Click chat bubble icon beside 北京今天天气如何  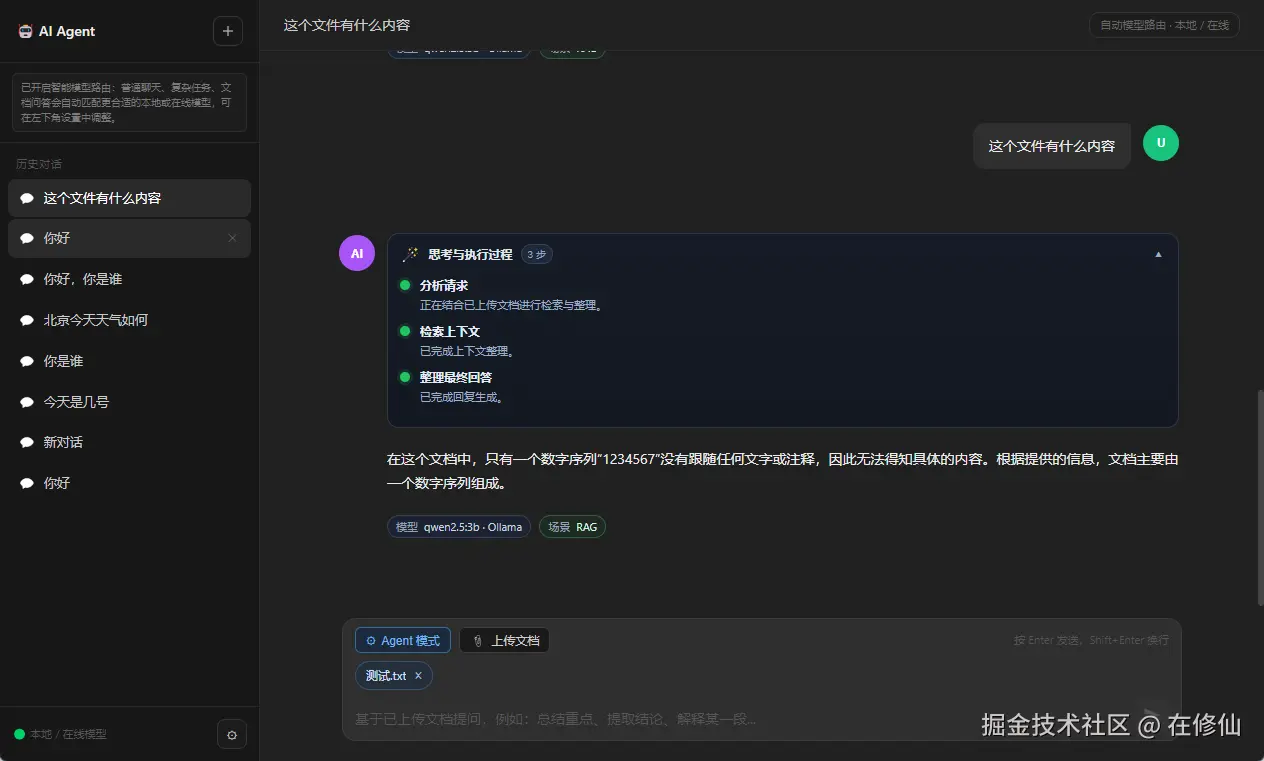tap(27, 320)
